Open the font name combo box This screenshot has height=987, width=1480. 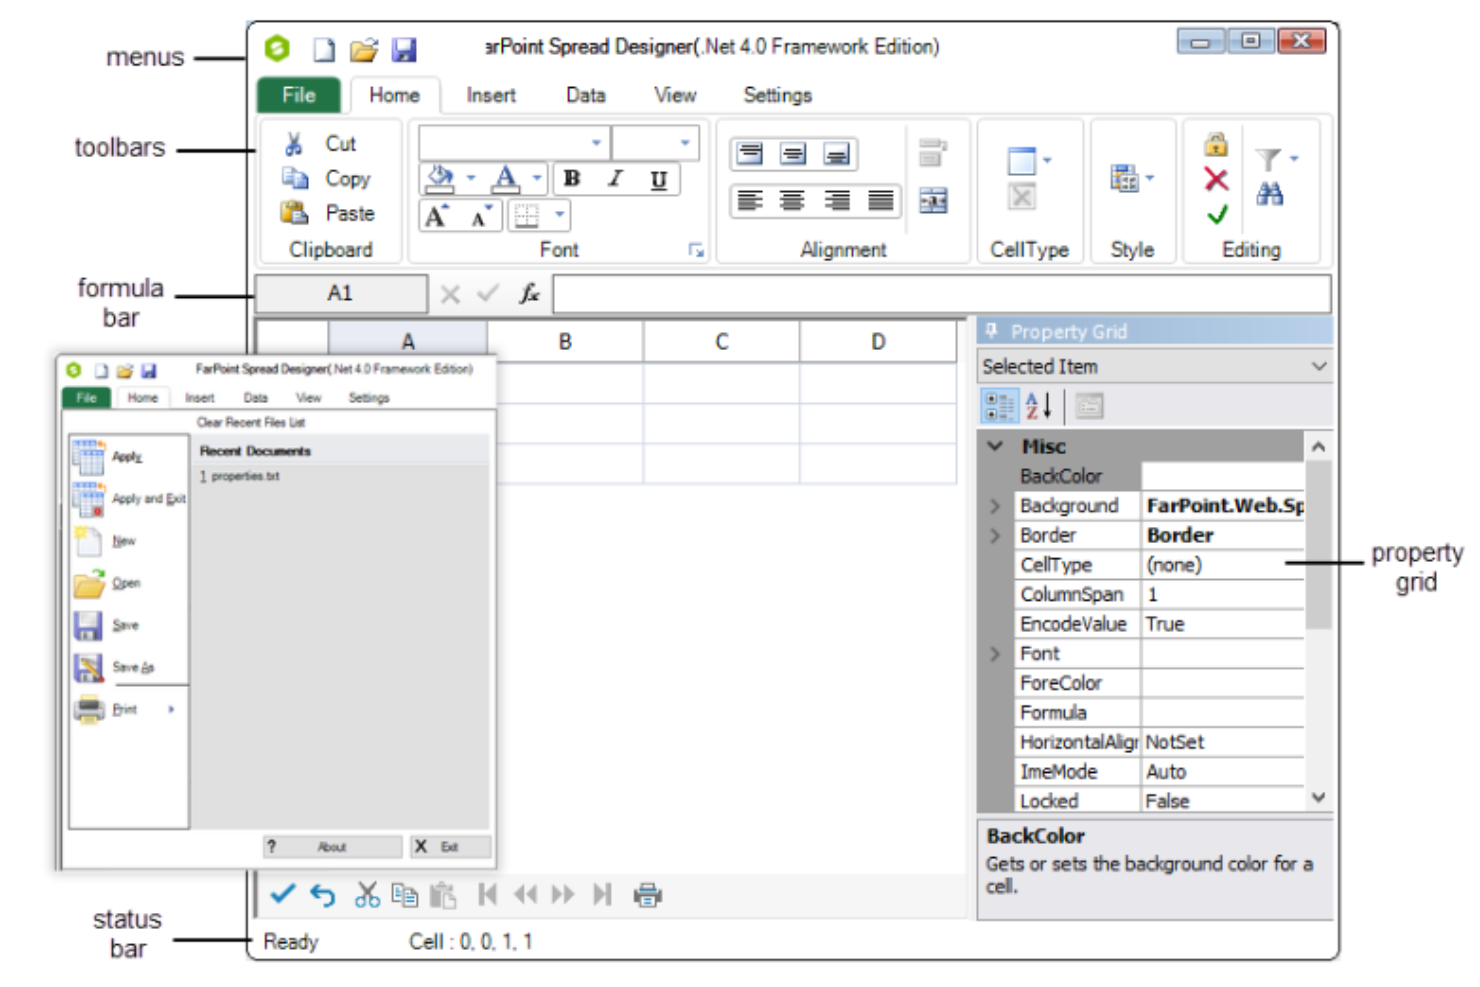coord(514,143)
